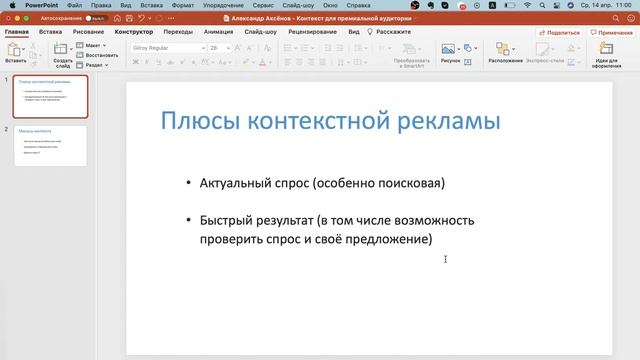Image resolution: width=640 pixels, height=360 pixels.
Task: Open the Gilroy Regular font name box
Action: (x=168, y=48)
